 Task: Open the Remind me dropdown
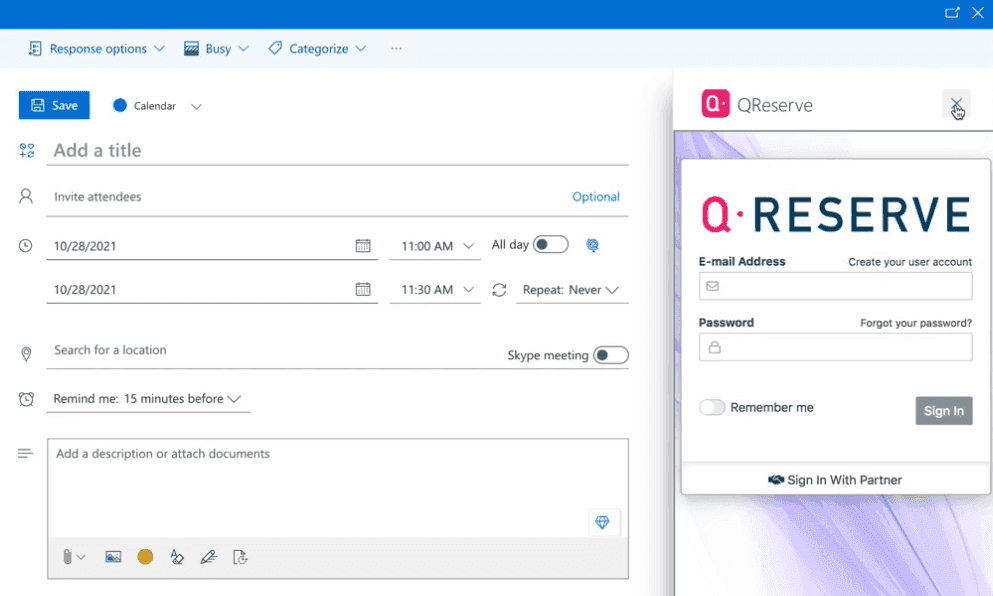(x=148, y=398)
